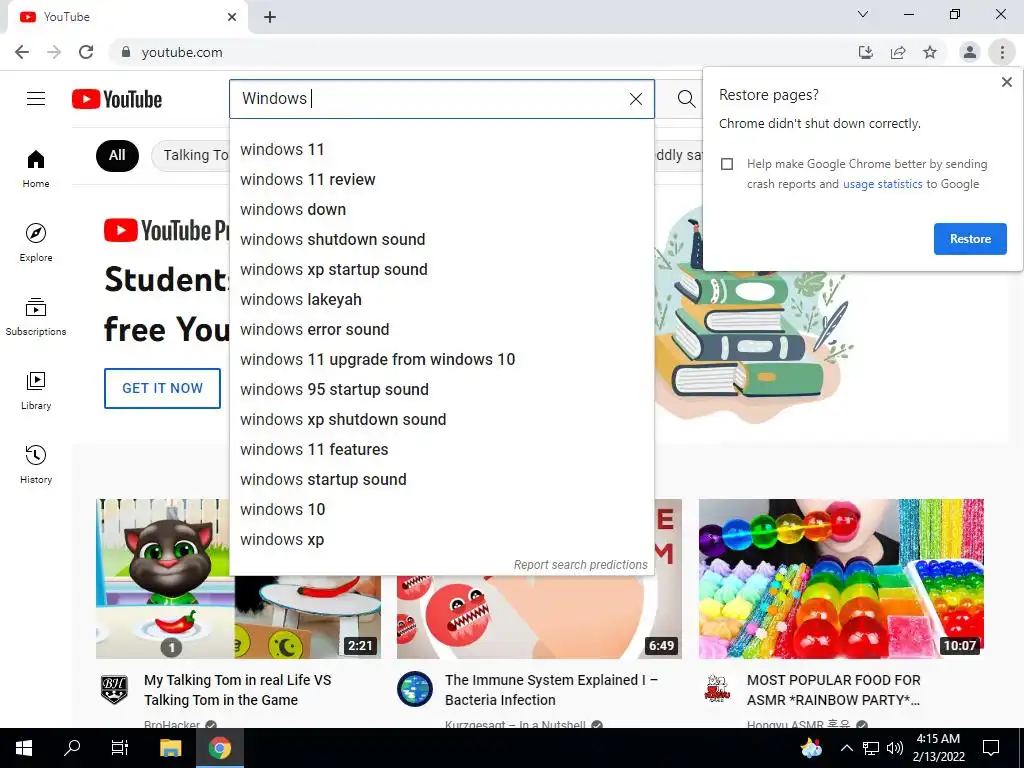
Task: Select suggestion windows down
Action: [x=442, y=210]
